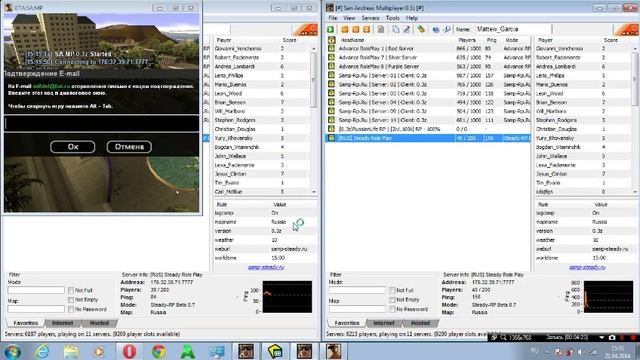Click the Name field with Mattew_Garcia
640x360 pixels.
pos(513,29)
